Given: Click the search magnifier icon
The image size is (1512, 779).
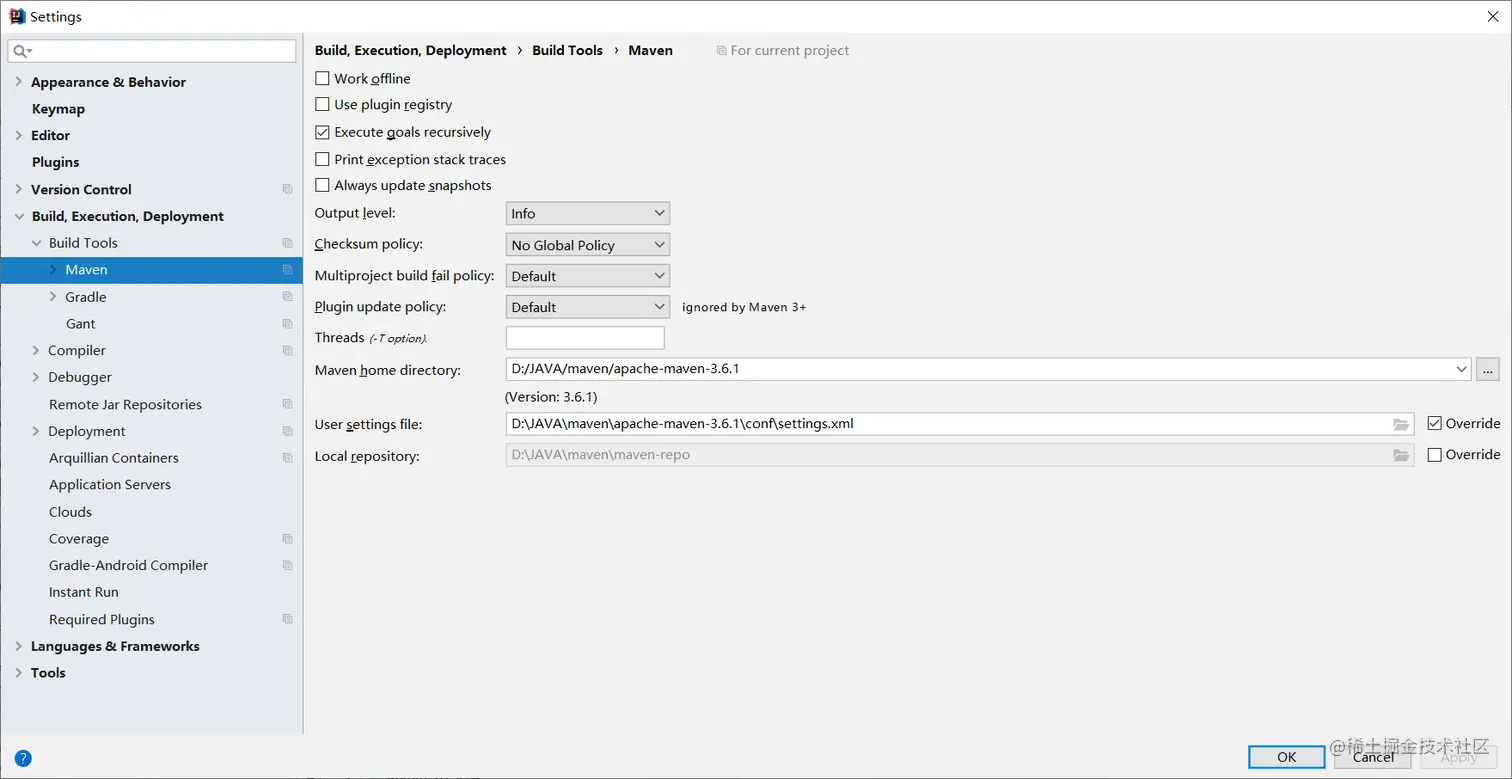Looking at the screenshot, I should tap(21, 51).
